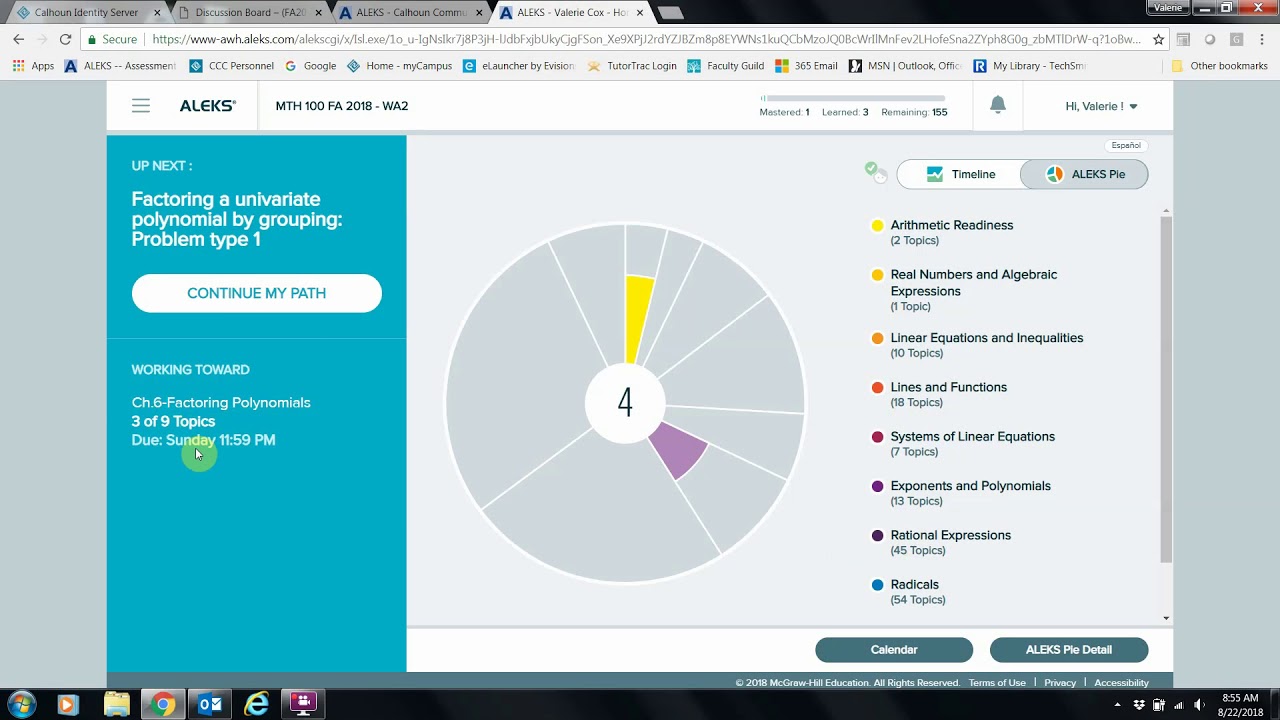Bookmark page with the star icon
The image size is (1280, 720).
tap(1158, 40)
